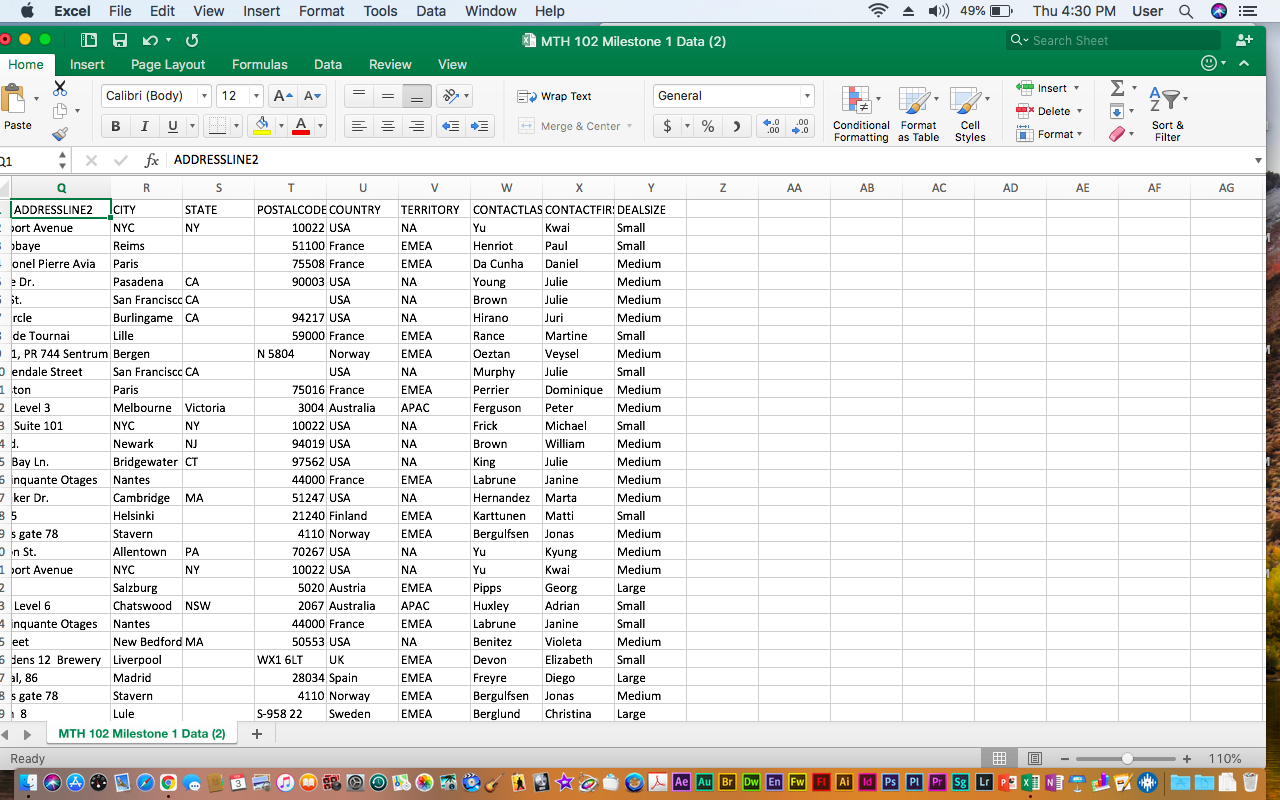Click Format as Table button
The image size is (1280, 800).
pyautogui.click(x=918, y=113)
